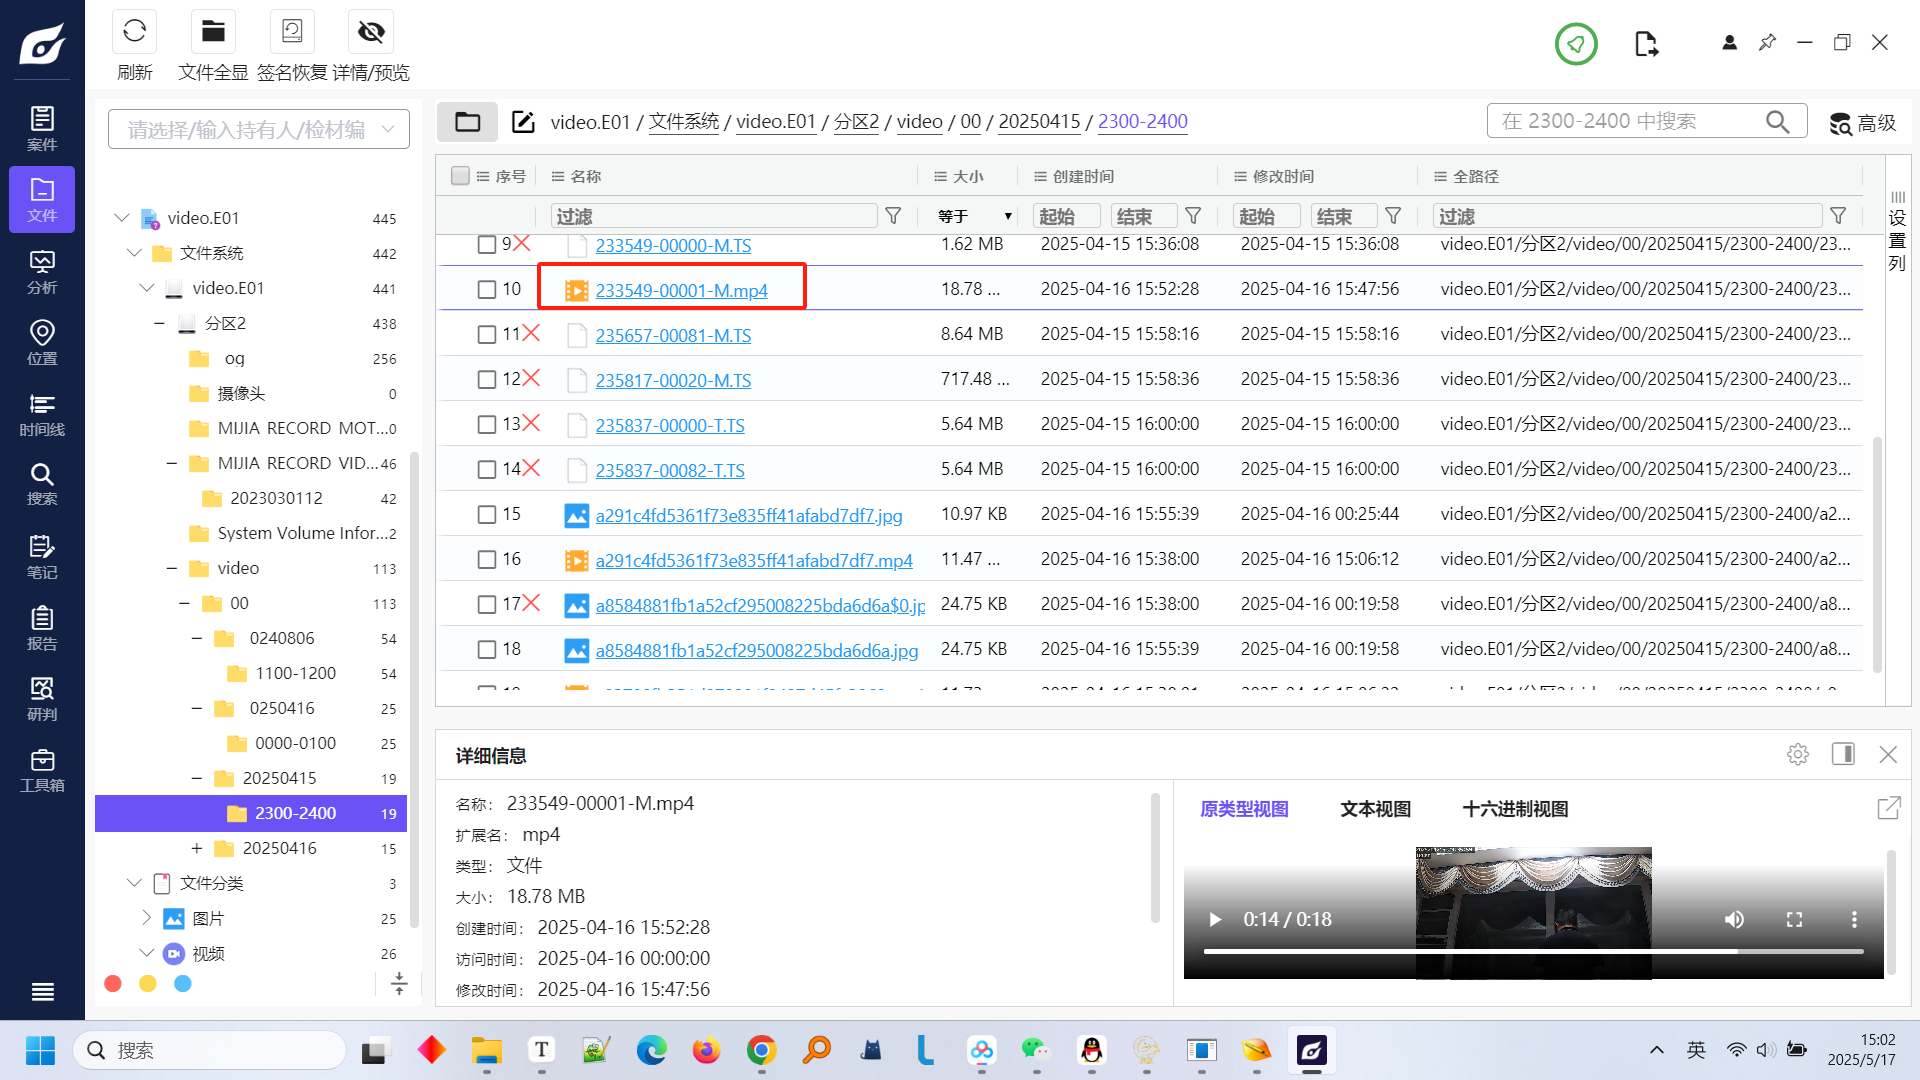This screenshot has width=1920, height=1080.
Task: Click breadcrumb link 20250415
Action: click(x=1039, y=121)
